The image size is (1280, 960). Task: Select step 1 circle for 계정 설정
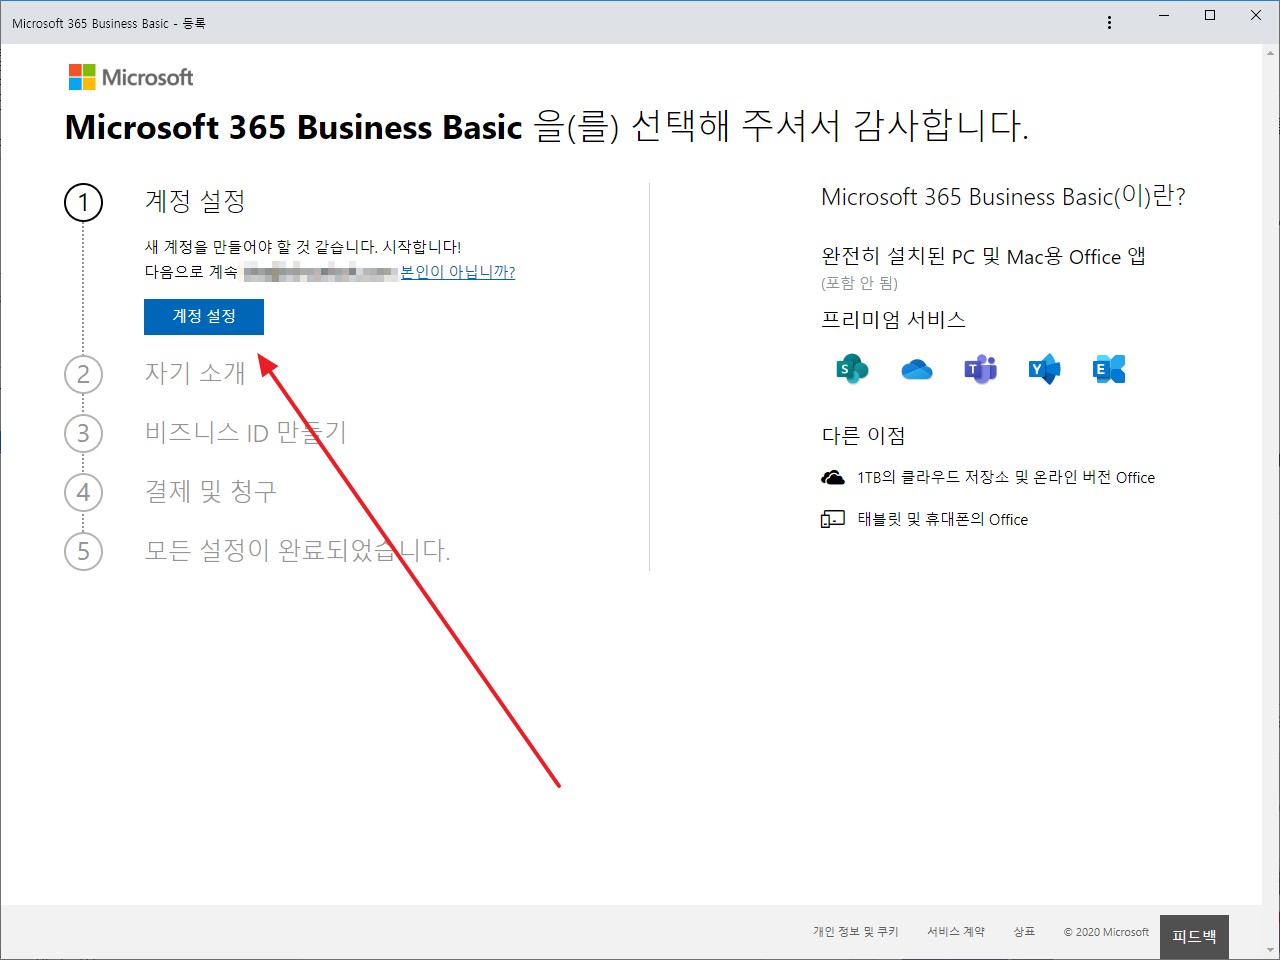(x=84, y=203)
